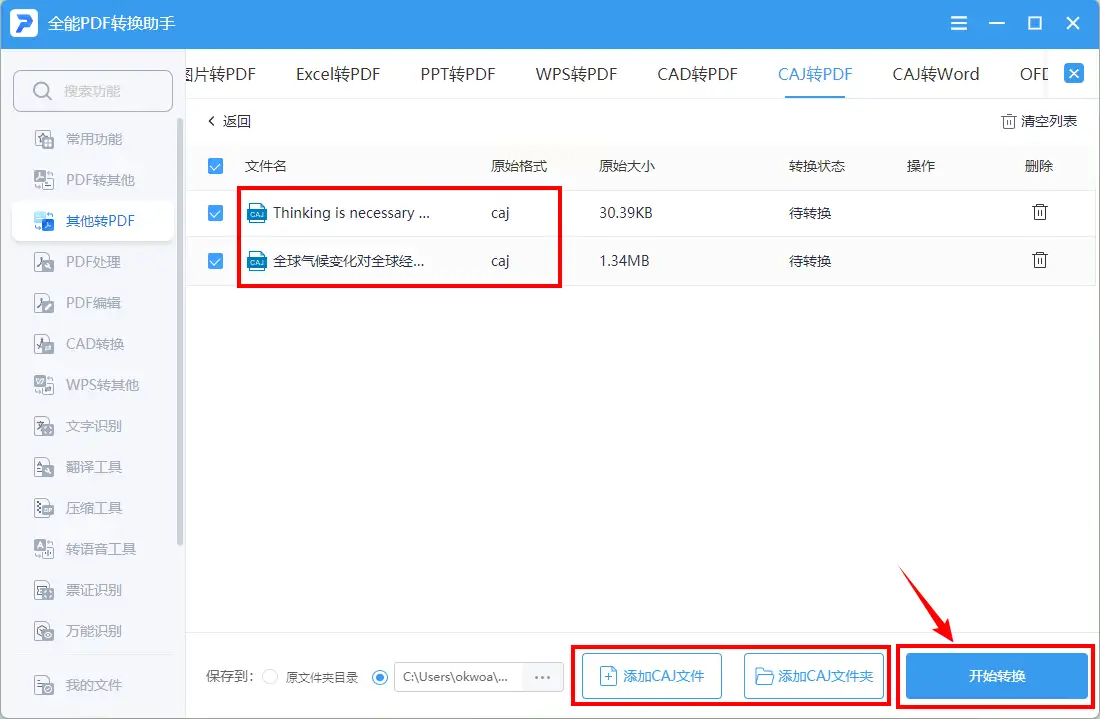
Task: Click trash icon for 1.34MB file
Action: (x=1040, y=260)
